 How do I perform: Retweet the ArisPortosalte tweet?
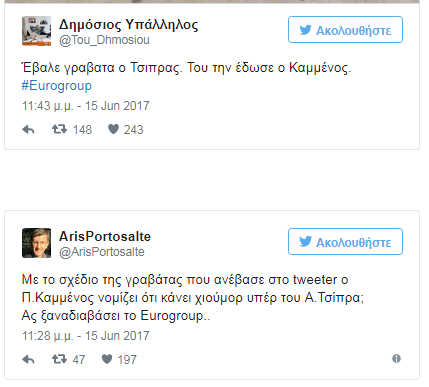(x=59, y=359)
